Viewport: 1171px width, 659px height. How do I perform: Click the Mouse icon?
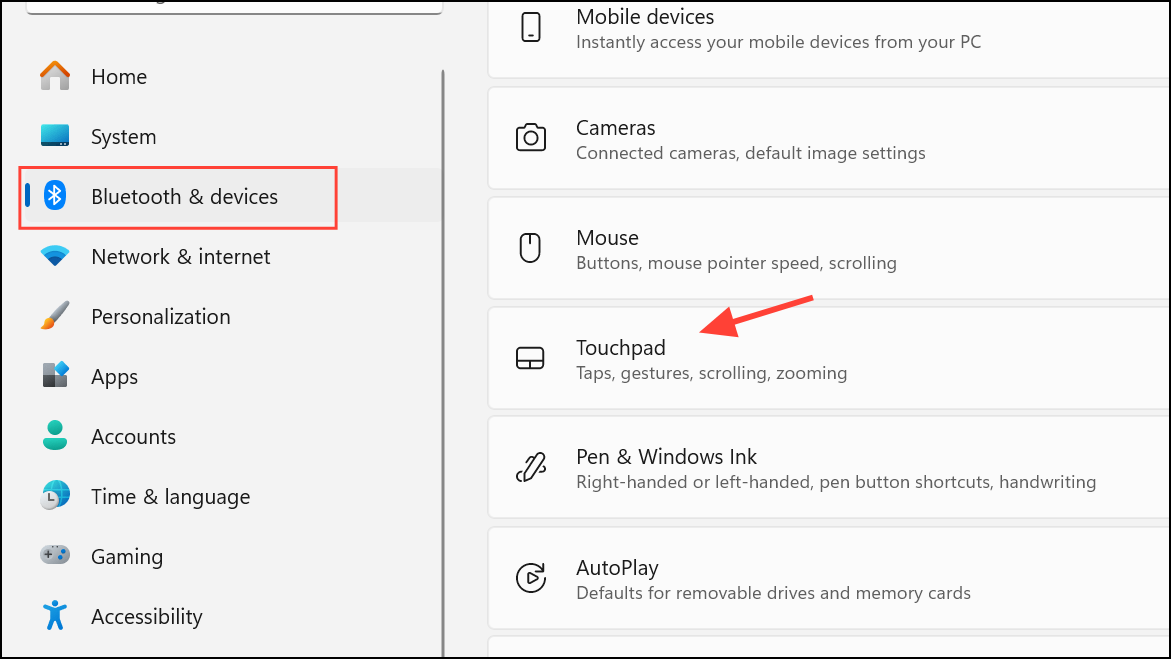point(531,248)
